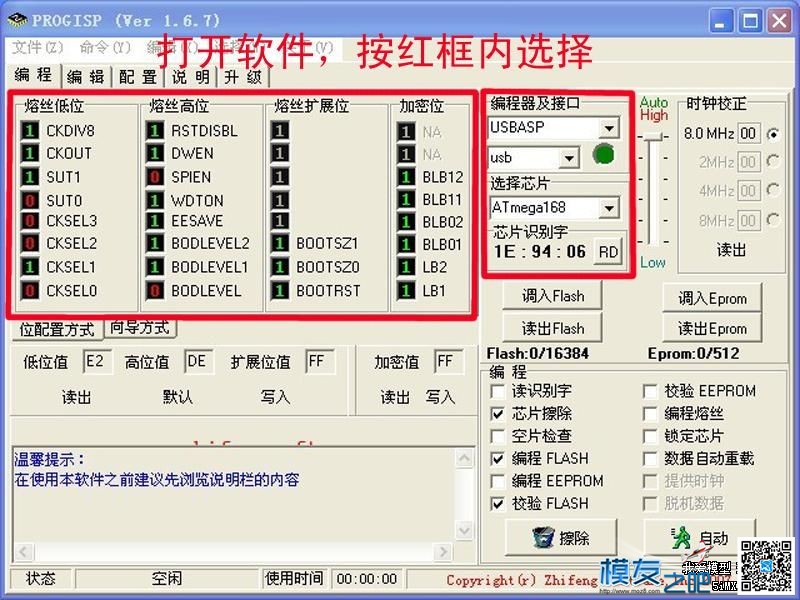Toggle the BODLEVEL1 fuse bit
Image resolution: width=800 pixels, height=600 pixels.
155,267
